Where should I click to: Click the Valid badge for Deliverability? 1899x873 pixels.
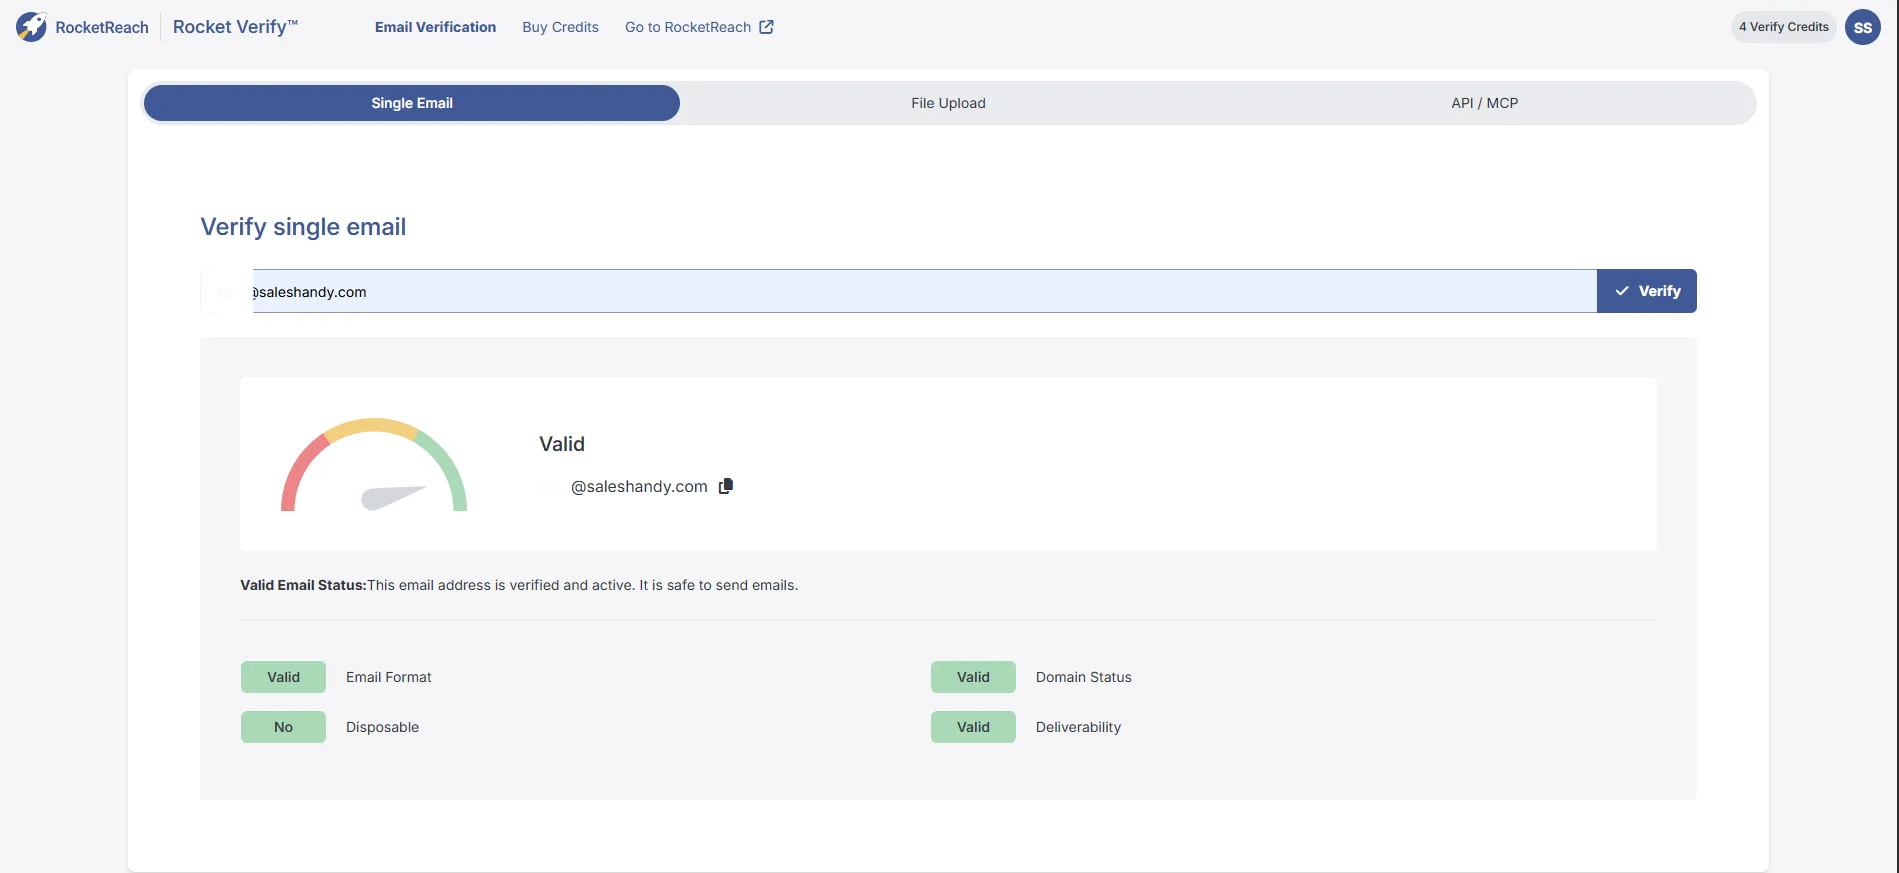[x=973, y=727]
